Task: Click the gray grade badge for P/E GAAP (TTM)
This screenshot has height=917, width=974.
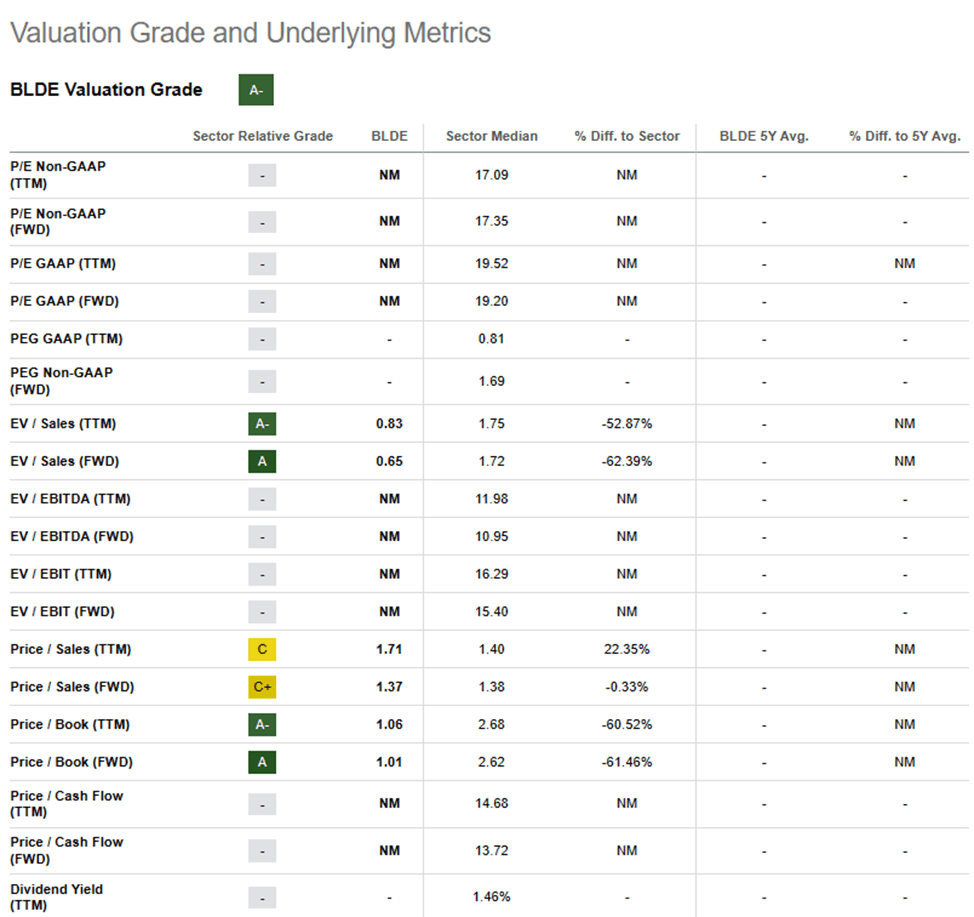Action: coord(262,264)
